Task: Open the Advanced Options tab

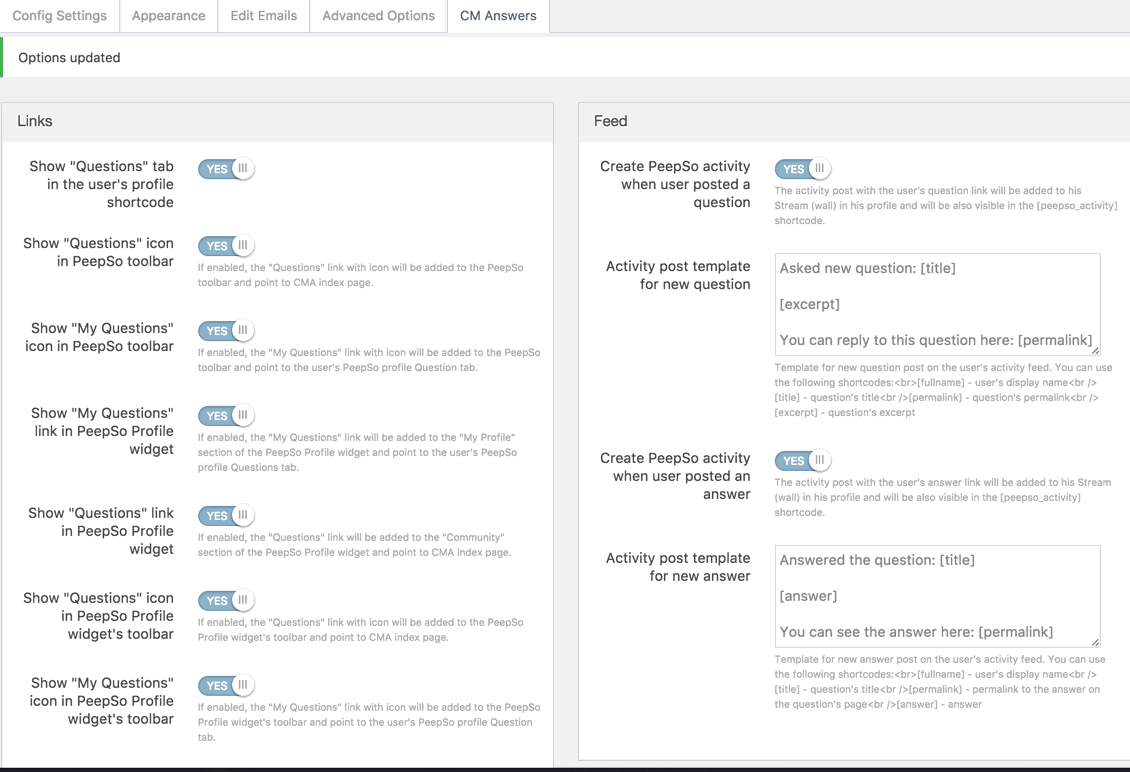Action: pos(378,16)
